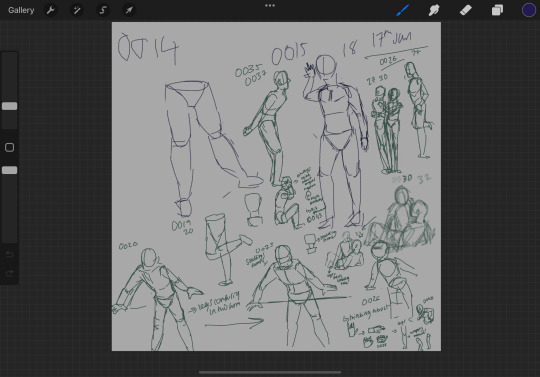Open the Actions wrench menu
Viewport: 540px width, 377px height.
(x=51, y=10)
